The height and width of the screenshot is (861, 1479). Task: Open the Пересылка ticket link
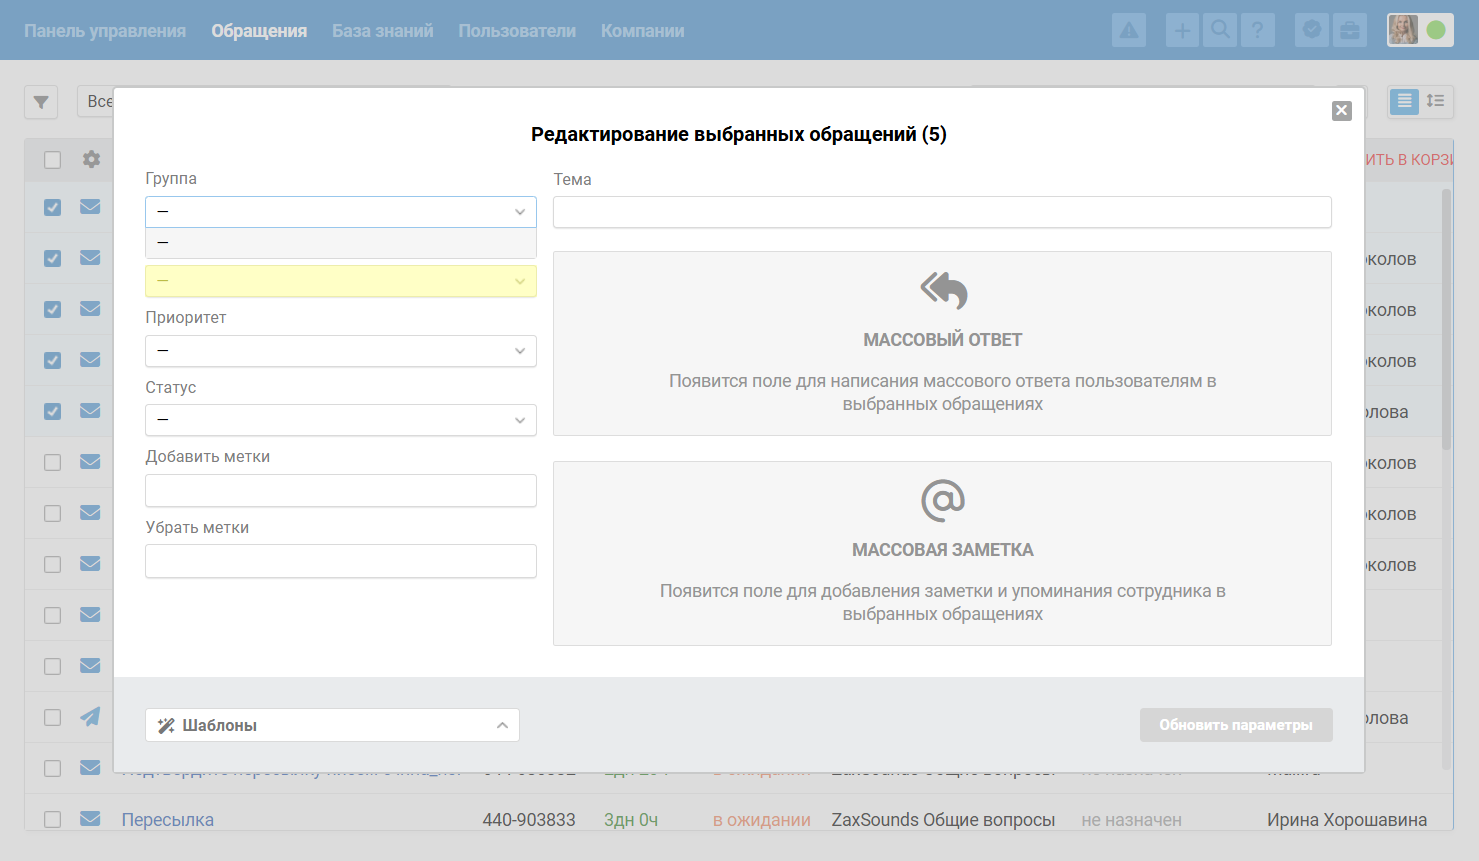coord(168,820)
